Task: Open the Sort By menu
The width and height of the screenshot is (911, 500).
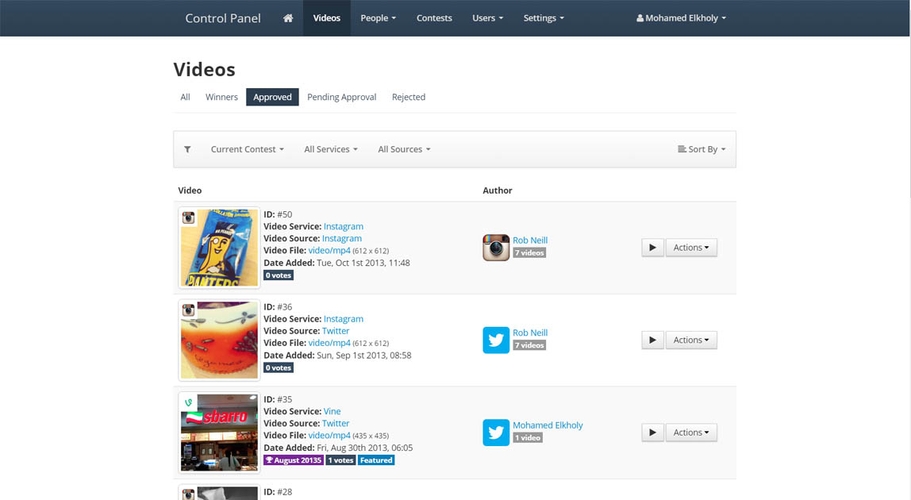Action: point(702,149)
